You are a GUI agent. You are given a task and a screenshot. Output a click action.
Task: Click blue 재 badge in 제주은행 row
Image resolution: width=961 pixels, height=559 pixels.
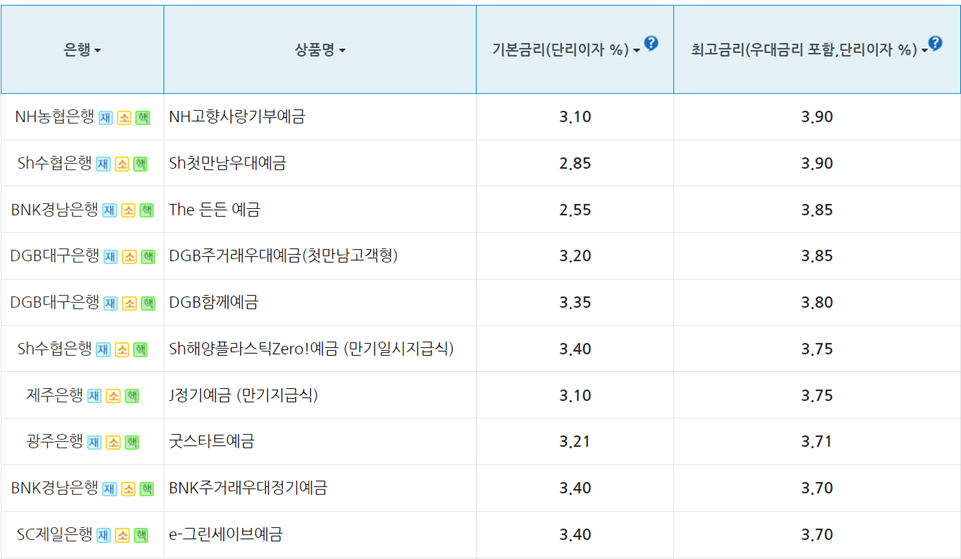(94, 397)
